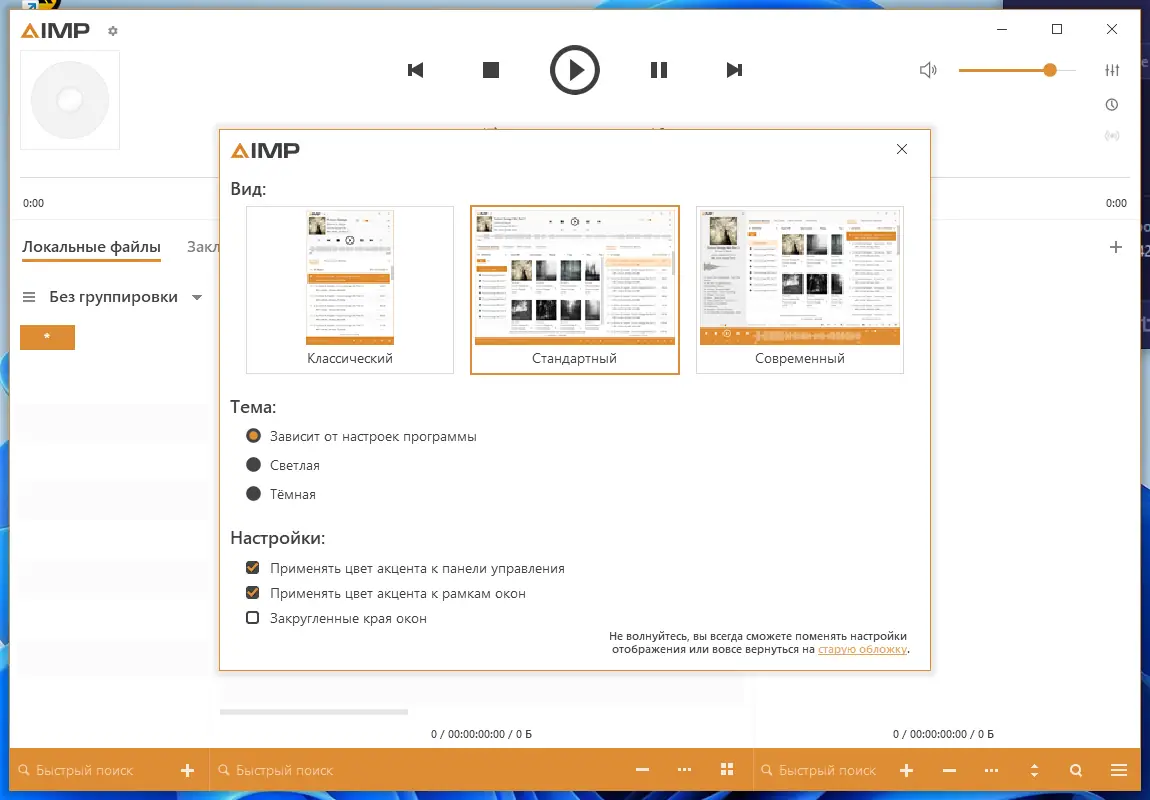This screenshot has width=1150, height=800.
Task: Open sorting up-down arrows icon
Action: click(x=1034, y=771)
